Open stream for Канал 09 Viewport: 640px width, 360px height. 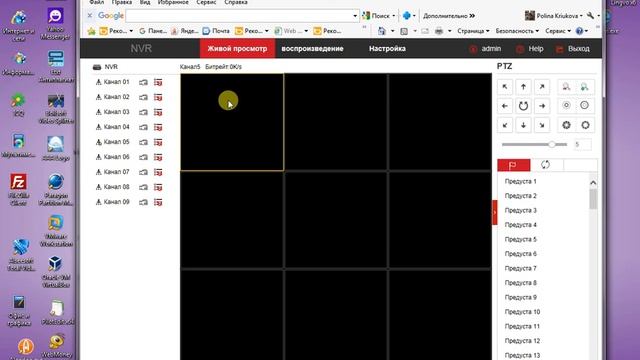(x=143, y=202)
